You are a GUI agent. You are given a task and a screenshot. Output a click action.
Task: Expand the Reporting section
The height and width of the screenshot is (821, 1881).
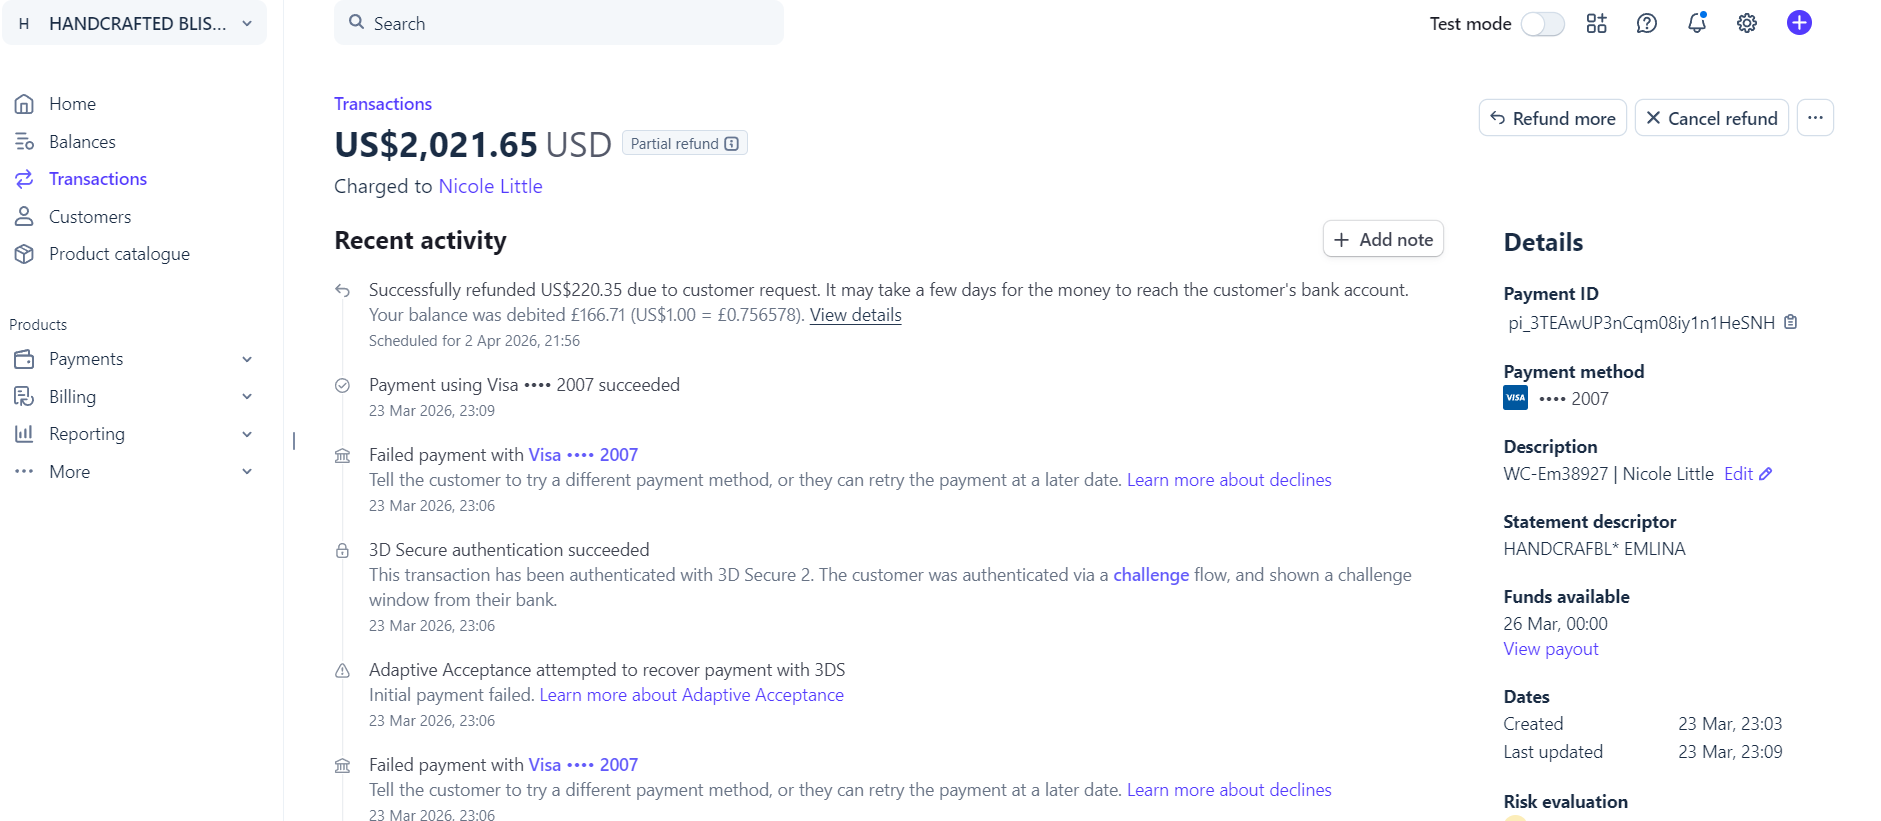coord(134,434)
